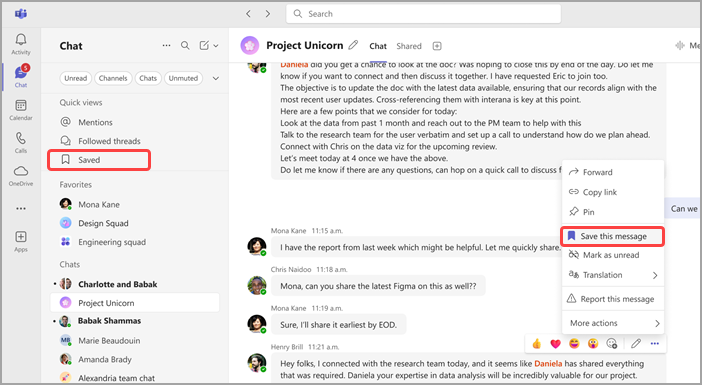Start a new chat compose icon

pos(204,46)
